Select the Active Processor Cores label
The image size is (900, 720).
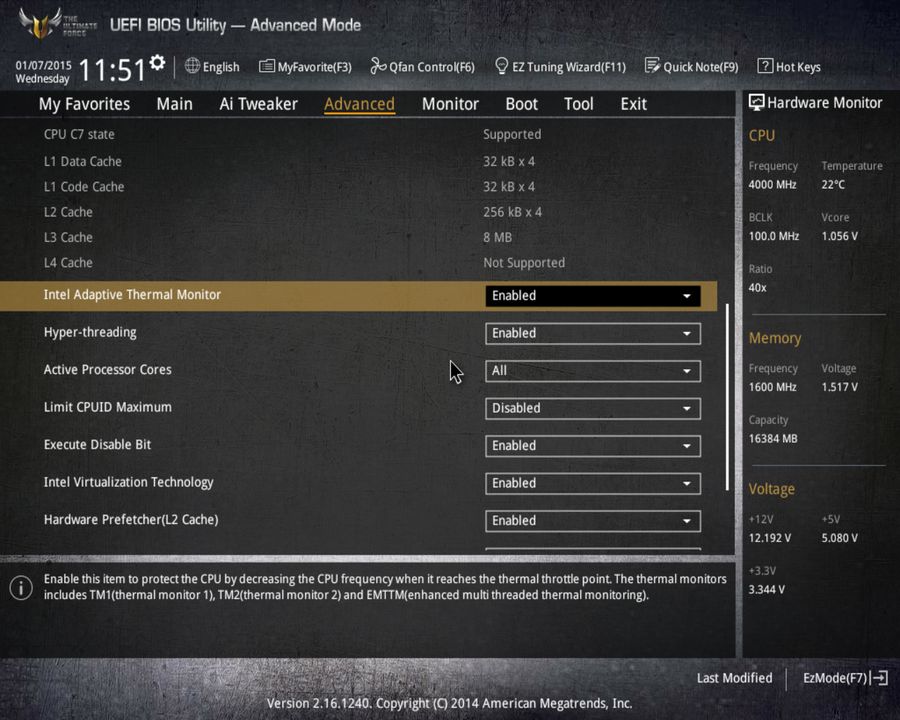point(107,370)
